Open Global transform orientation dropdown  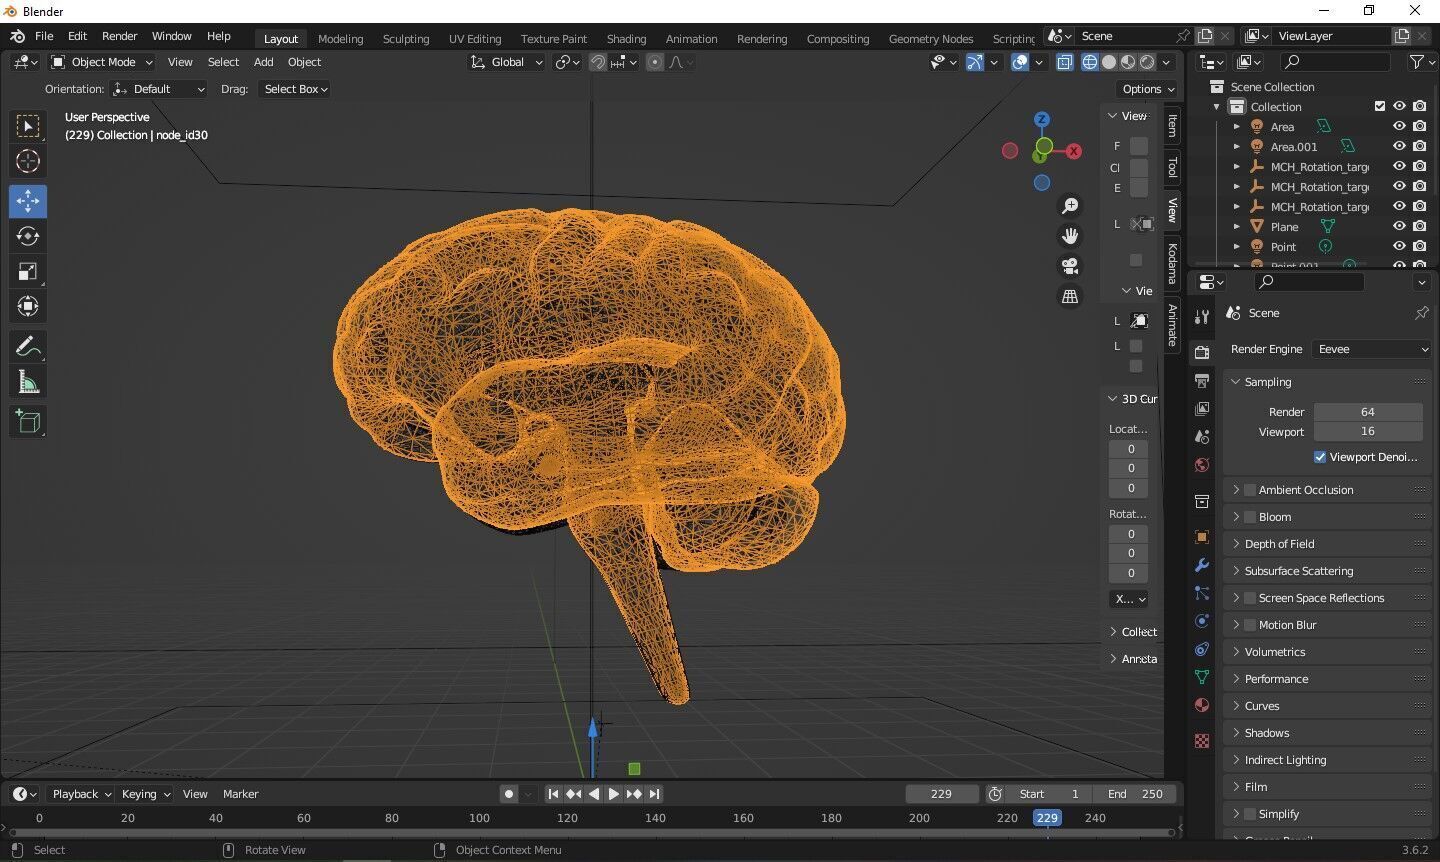click(507, 62)
